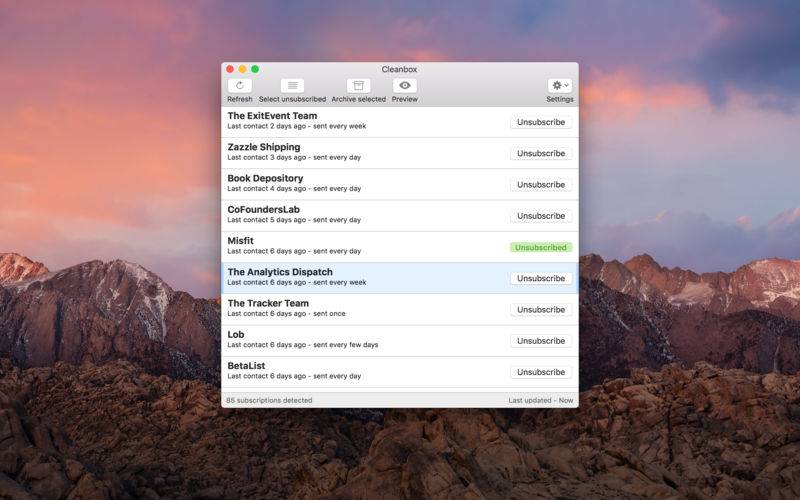Select The ExitEvent Team row name
Screen dimensions: 800x500
tap(272, 116)
